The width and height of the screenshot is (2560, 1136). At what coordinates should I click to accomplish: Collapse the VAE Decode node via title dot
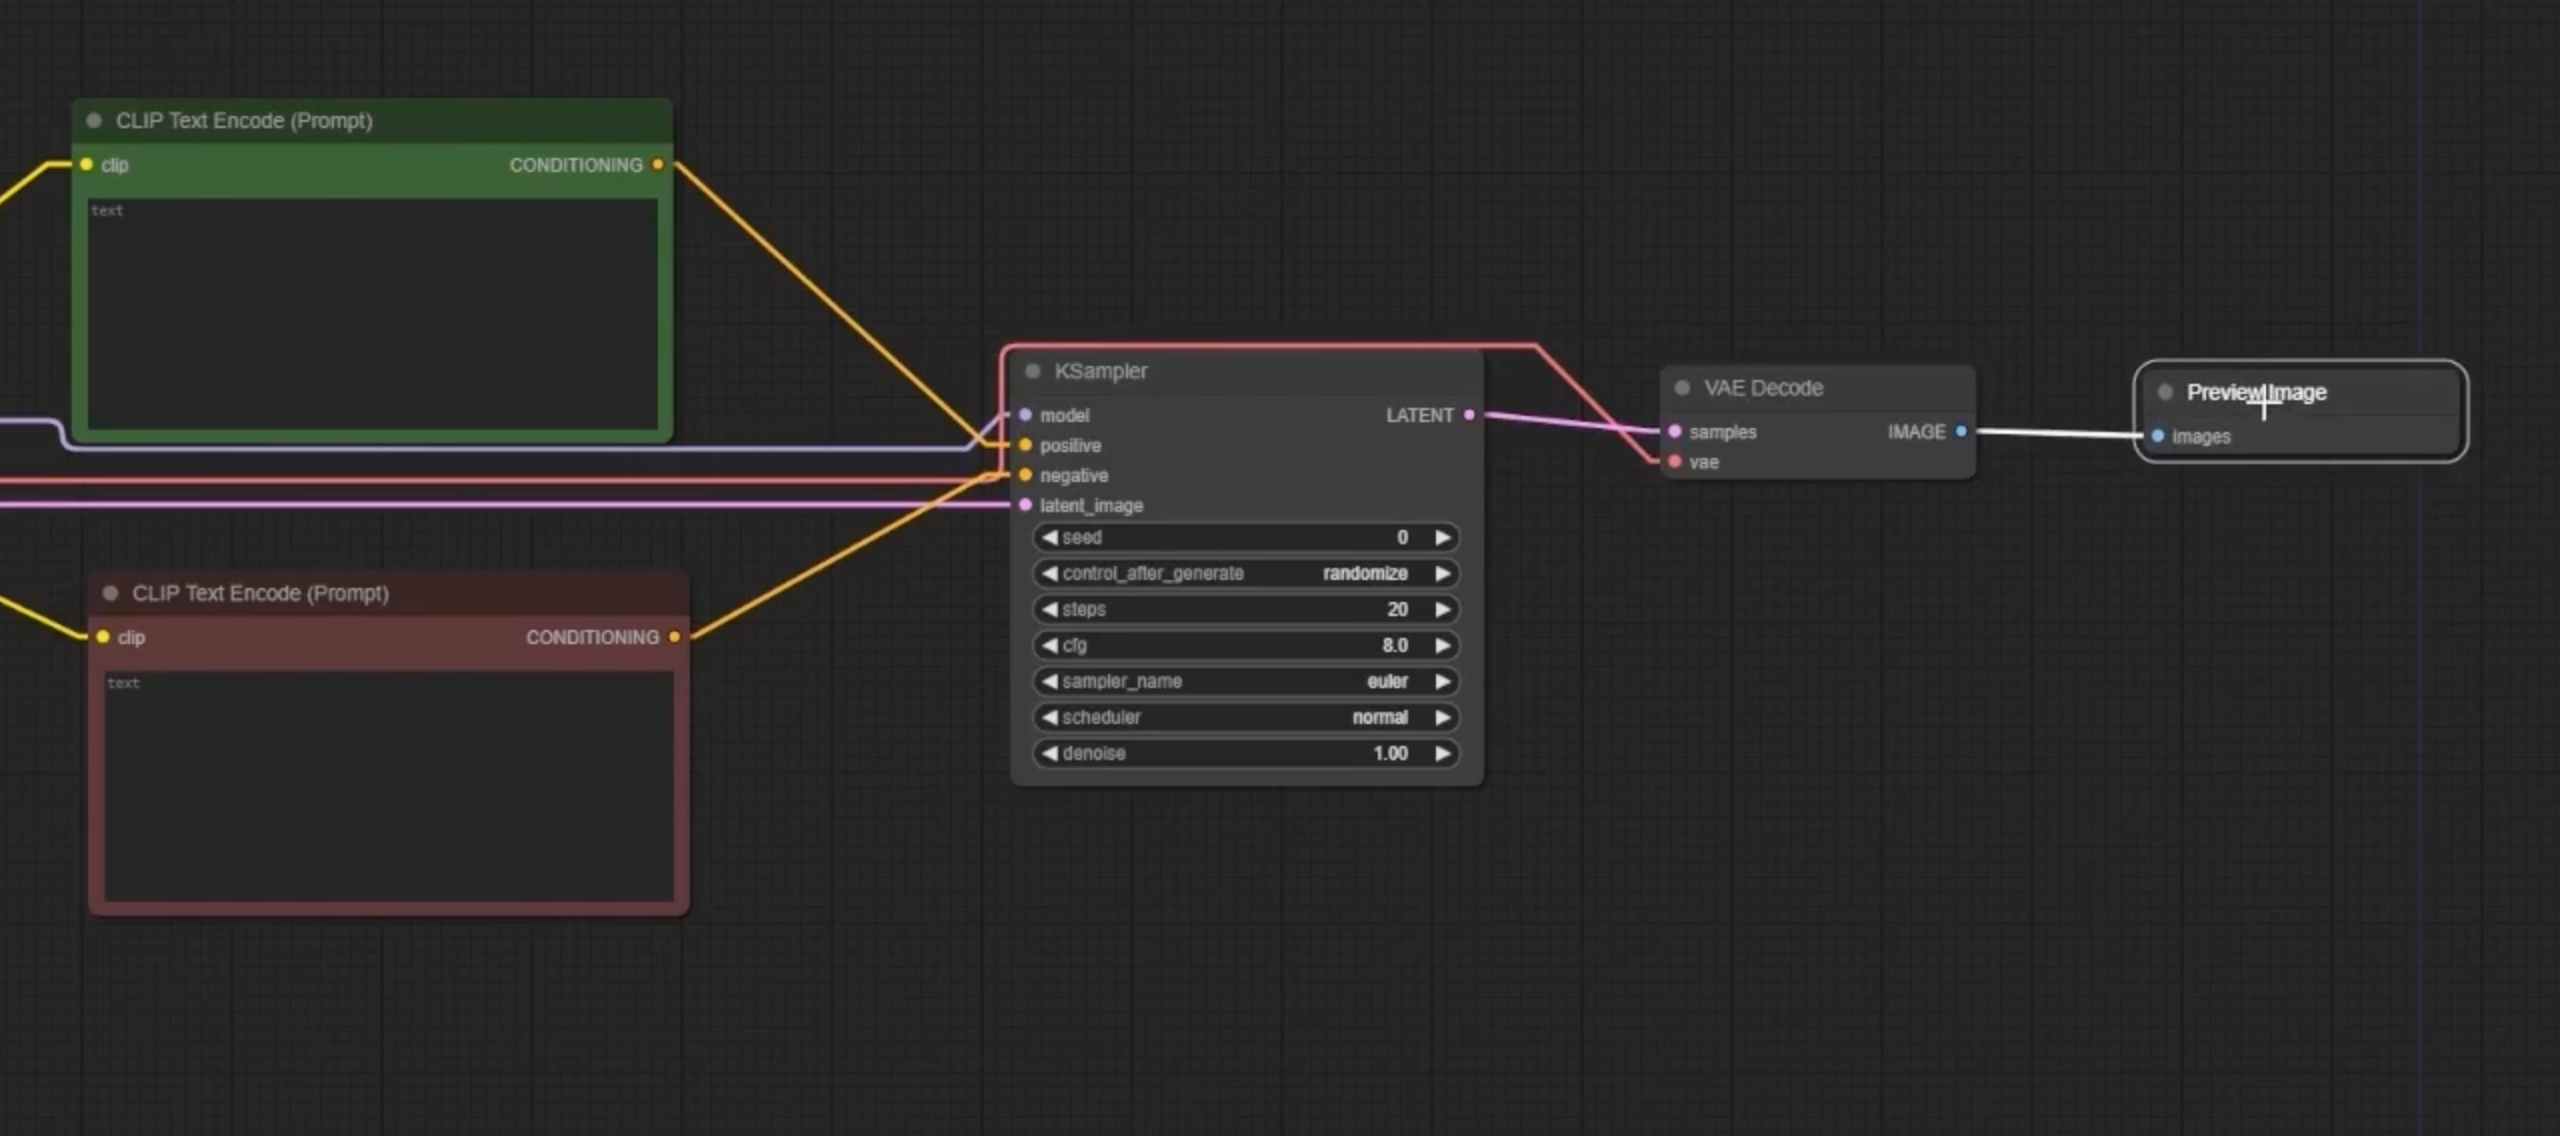coord(1682,388)
